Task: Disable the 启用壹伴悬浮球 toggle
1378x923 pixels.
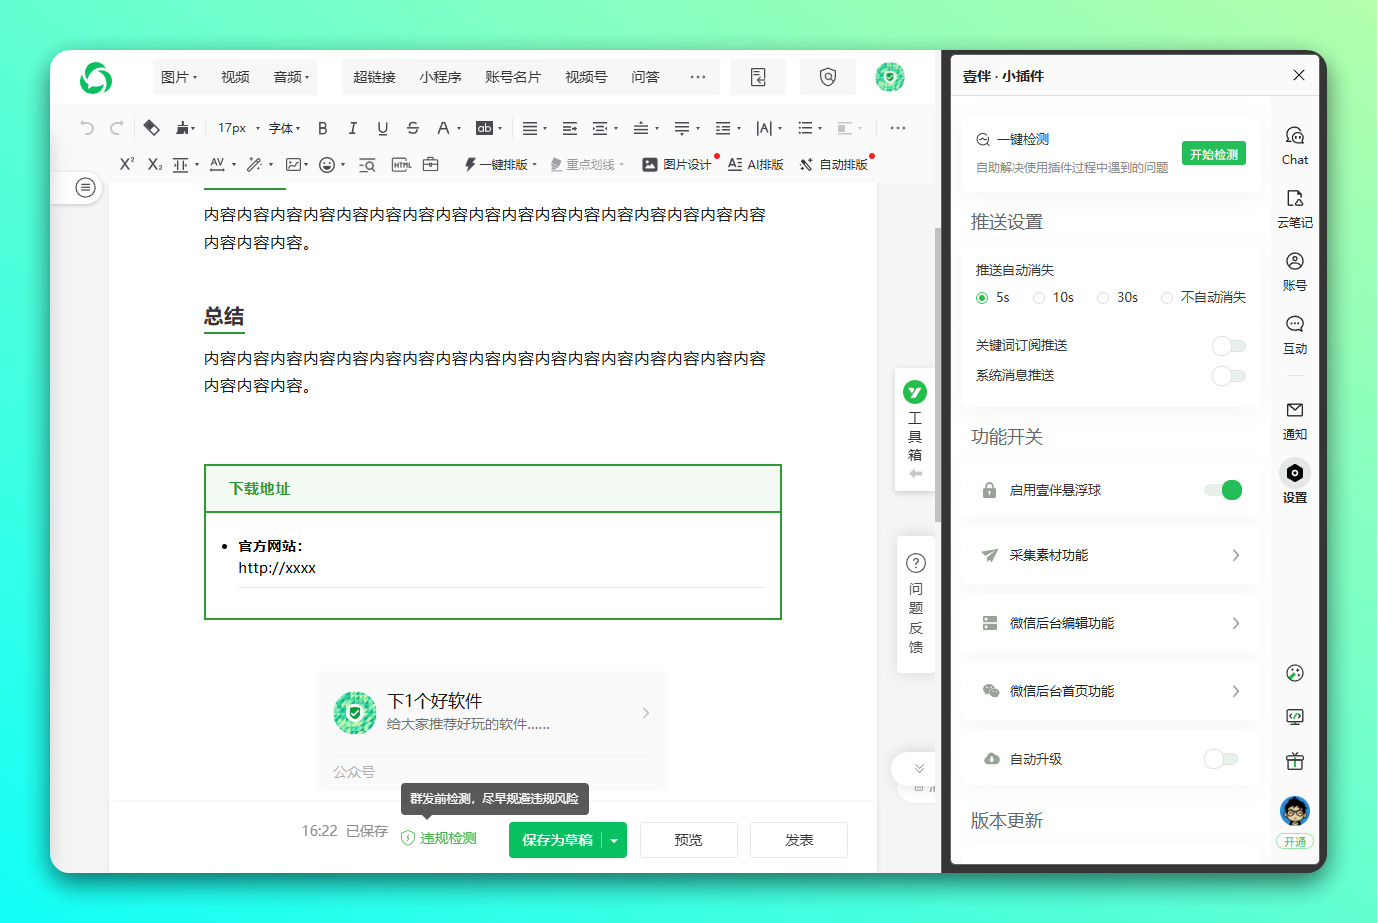Action: coord(1223,490)
